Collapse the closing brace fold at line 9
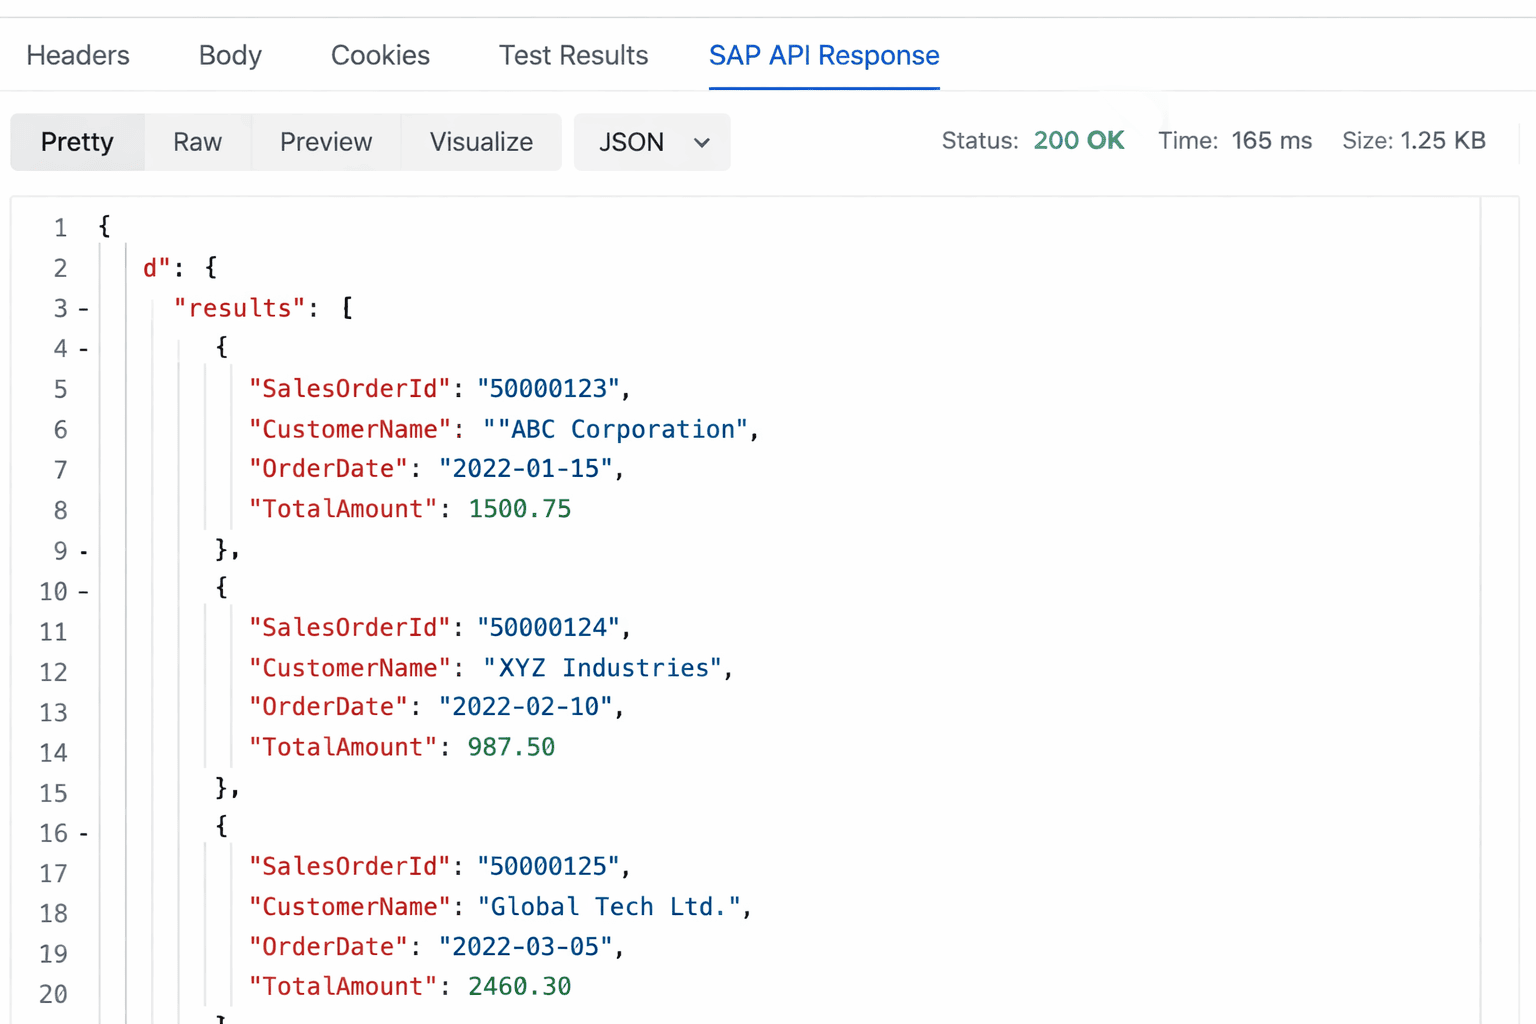 click(x=82, y=551)
